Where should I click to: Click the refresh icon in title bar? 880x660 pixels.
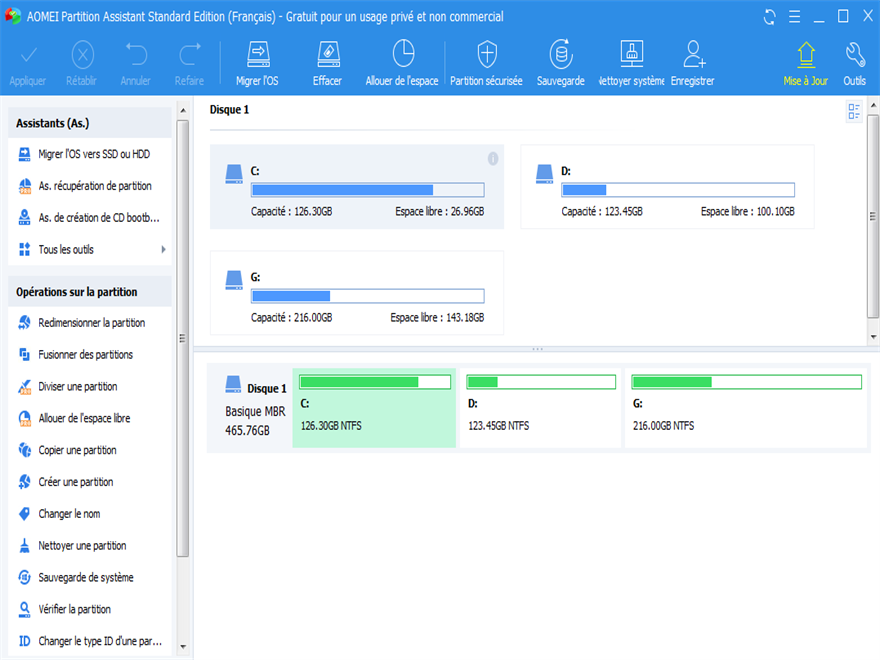[x=769, y=17]
